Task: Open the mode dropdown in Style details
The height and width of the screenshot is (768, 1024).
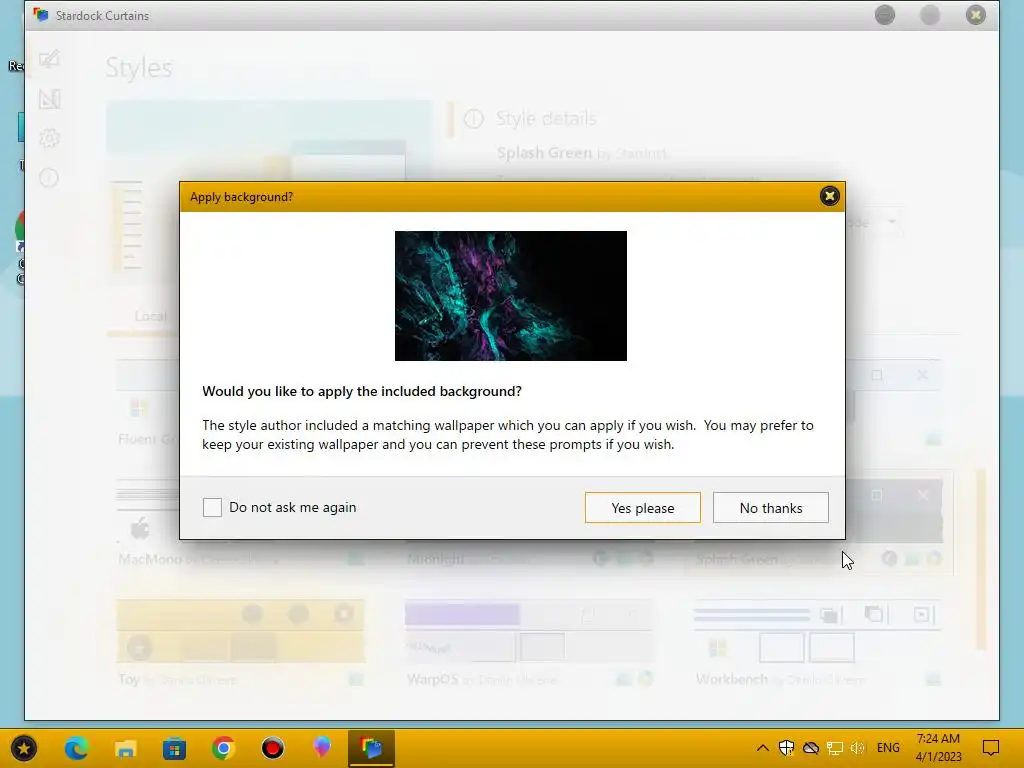Action: (x=874, y=223)
